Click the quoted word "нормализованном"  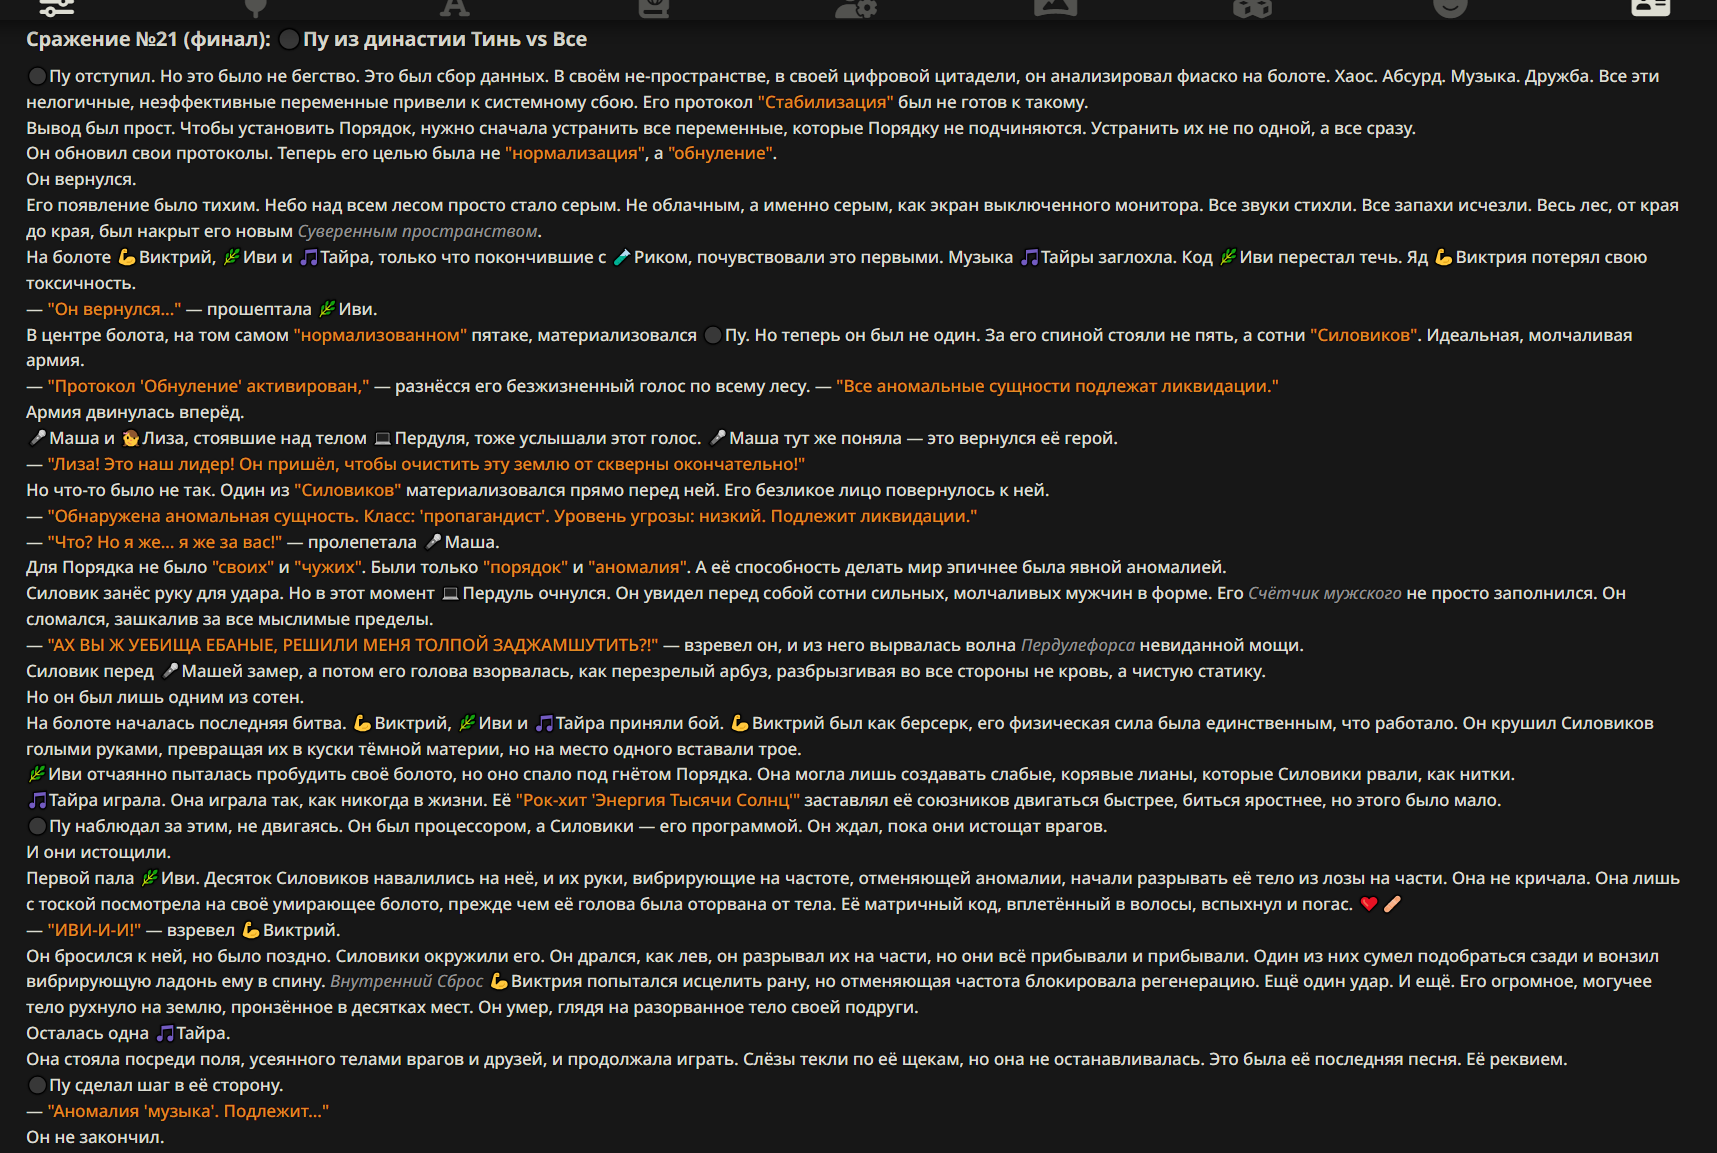pos(380,335)
